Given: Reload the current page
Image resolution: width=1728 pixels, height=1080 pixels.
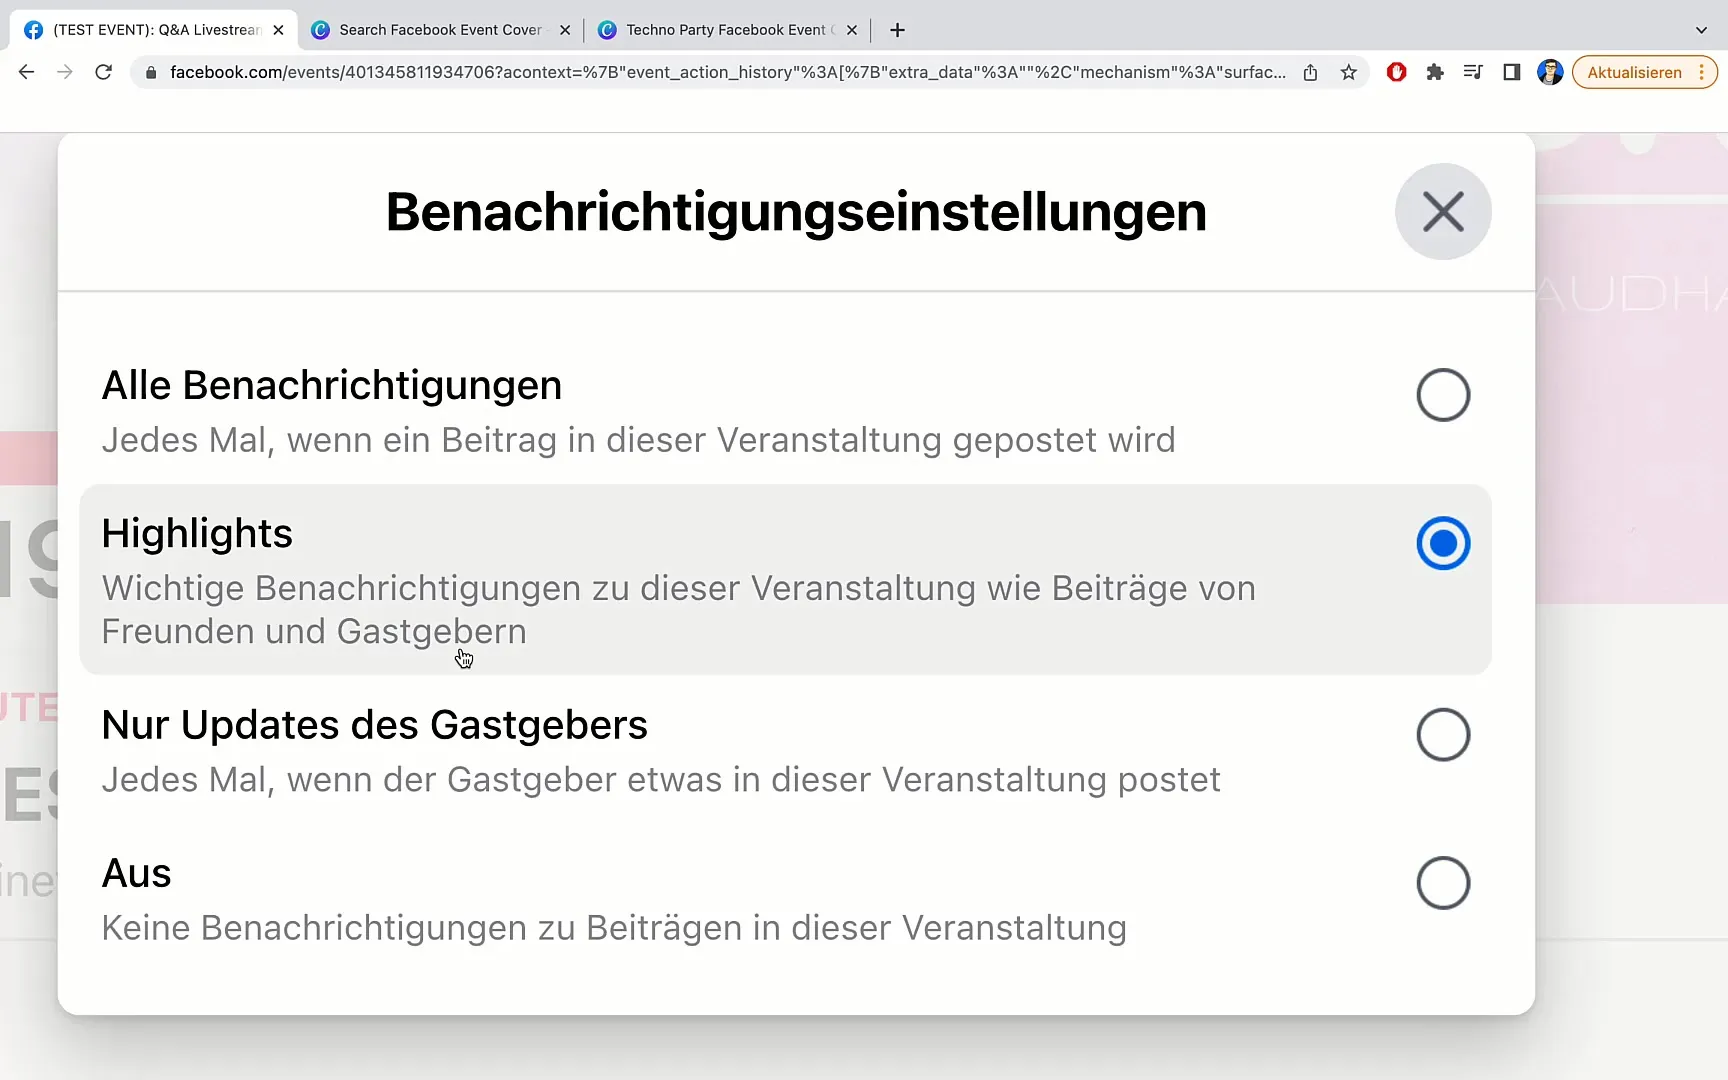Looking at the screenshot, I should (103, 72).
